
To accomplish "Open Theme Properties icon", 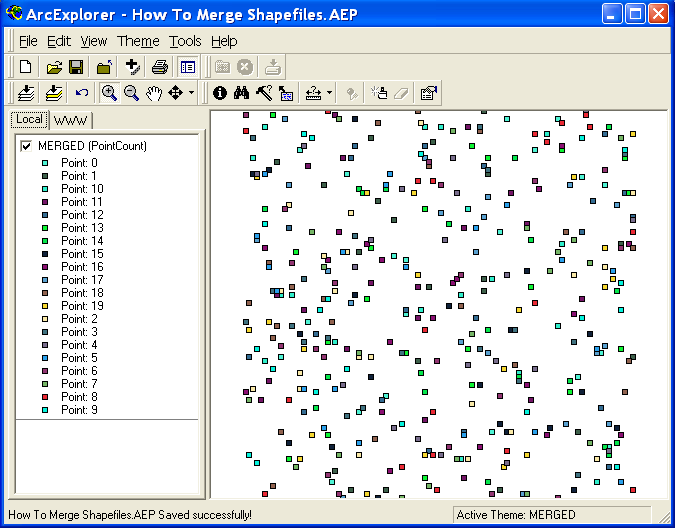I will click(429, 93).
